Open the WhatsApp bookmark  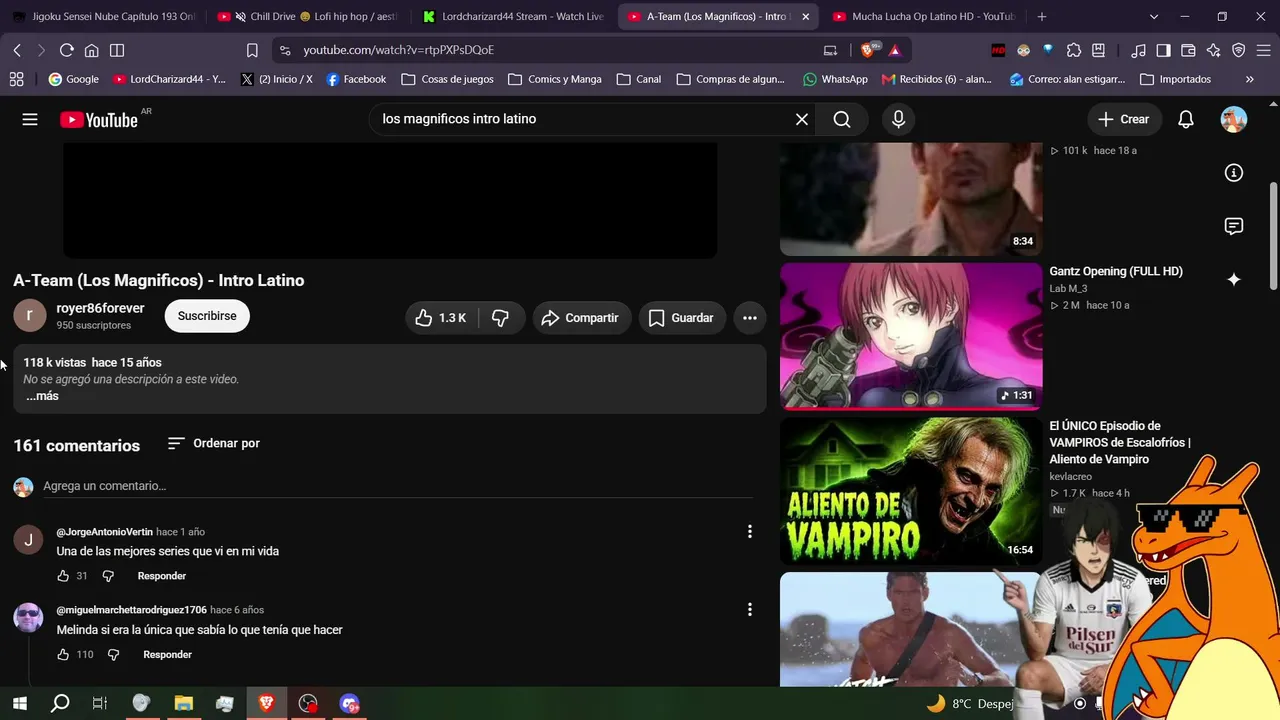point(835,79)
